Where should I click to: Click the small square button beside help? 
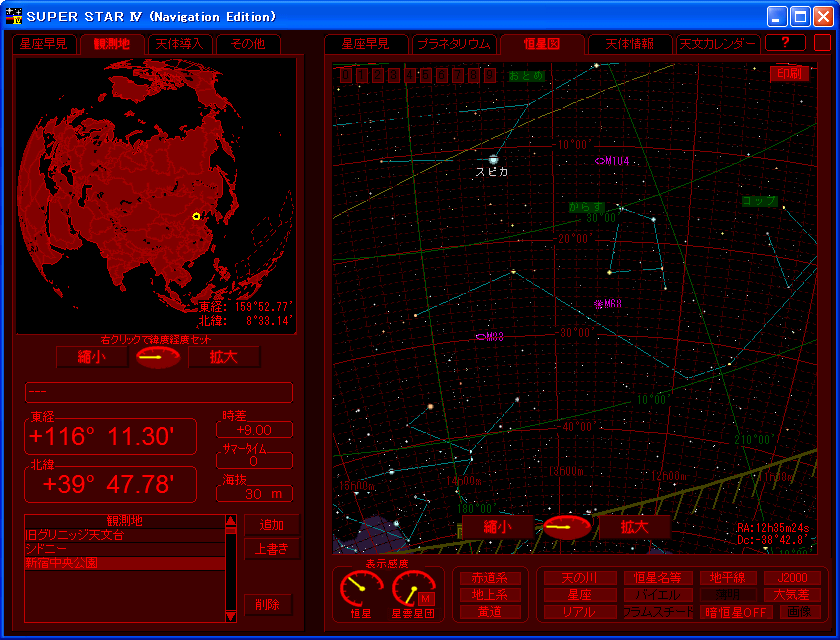tap(822, 43)
